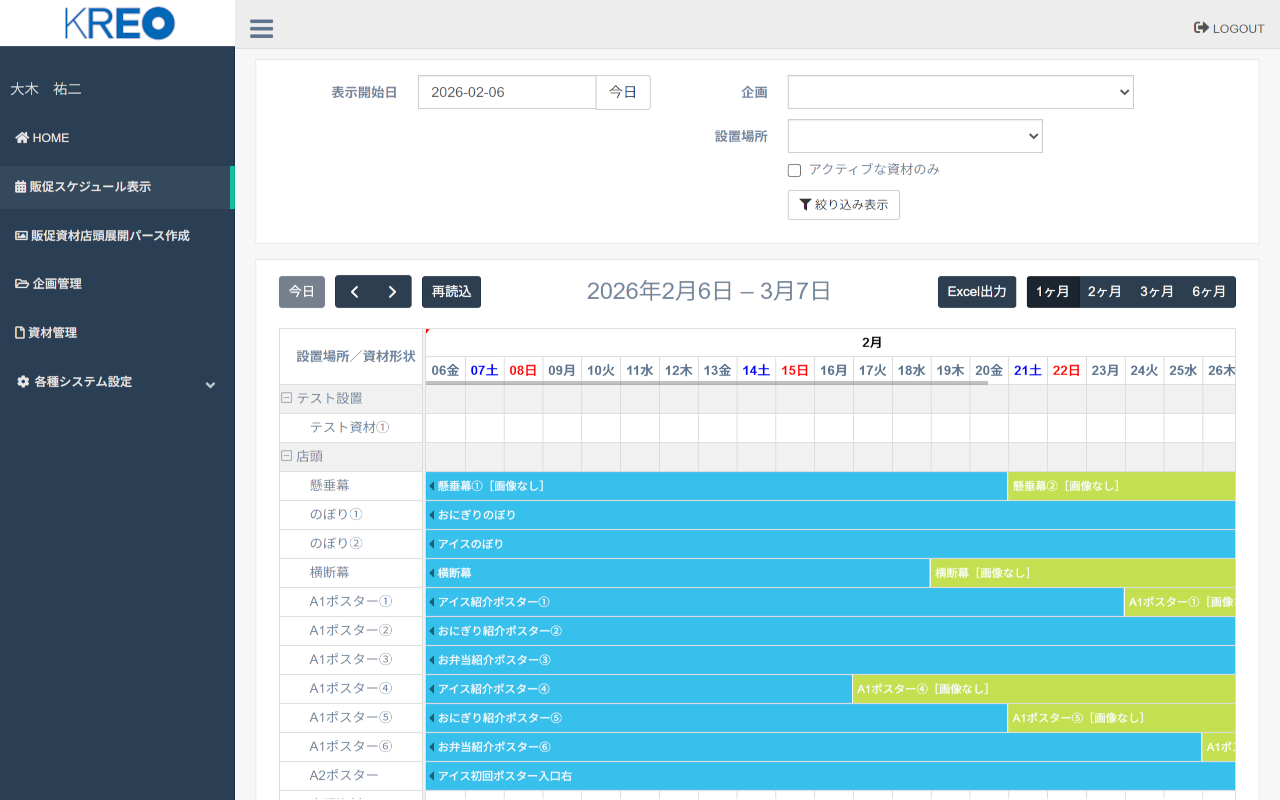1280x800 pixels.
Task: Click the LOGOUT icon link
Action: click(x=1229, y=28)
